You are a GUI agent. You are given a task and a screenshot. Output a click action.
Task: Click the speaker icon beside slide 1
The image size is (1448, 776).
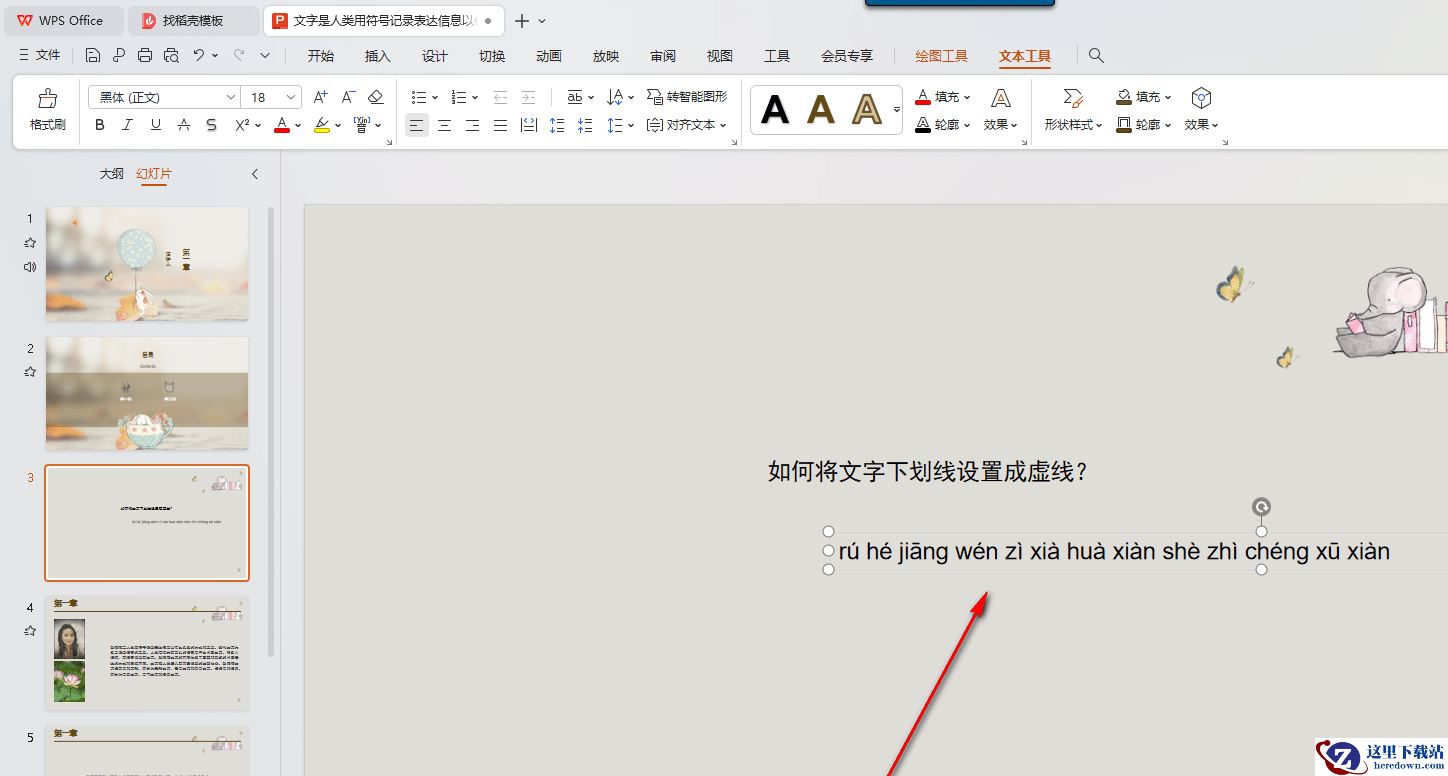(x=30, y=267)
